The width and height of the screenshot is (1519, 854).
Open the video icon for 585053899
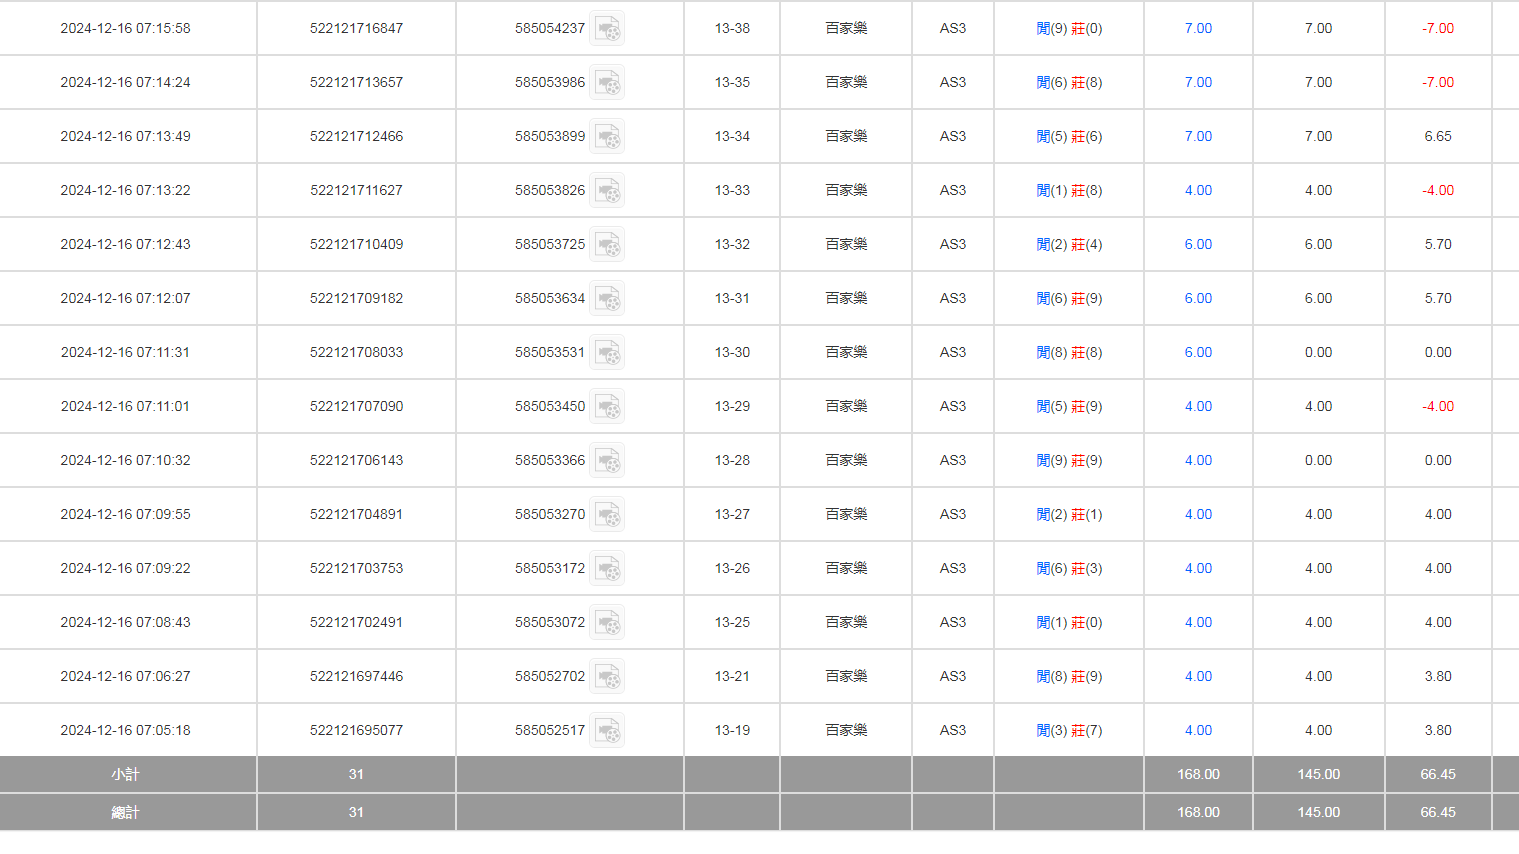(x=607, y=137)
